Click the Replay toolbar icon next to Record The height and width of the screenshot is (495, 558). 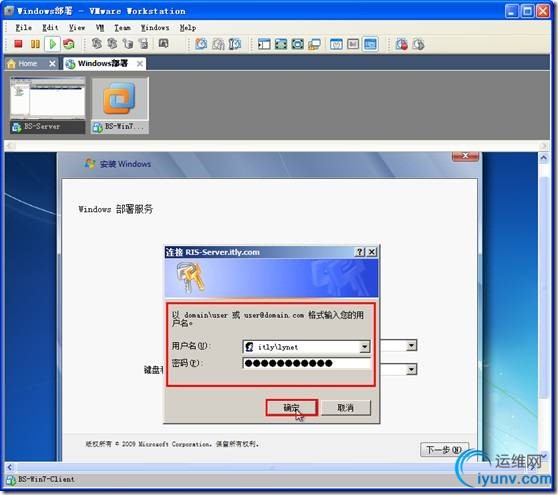[418, 44]
